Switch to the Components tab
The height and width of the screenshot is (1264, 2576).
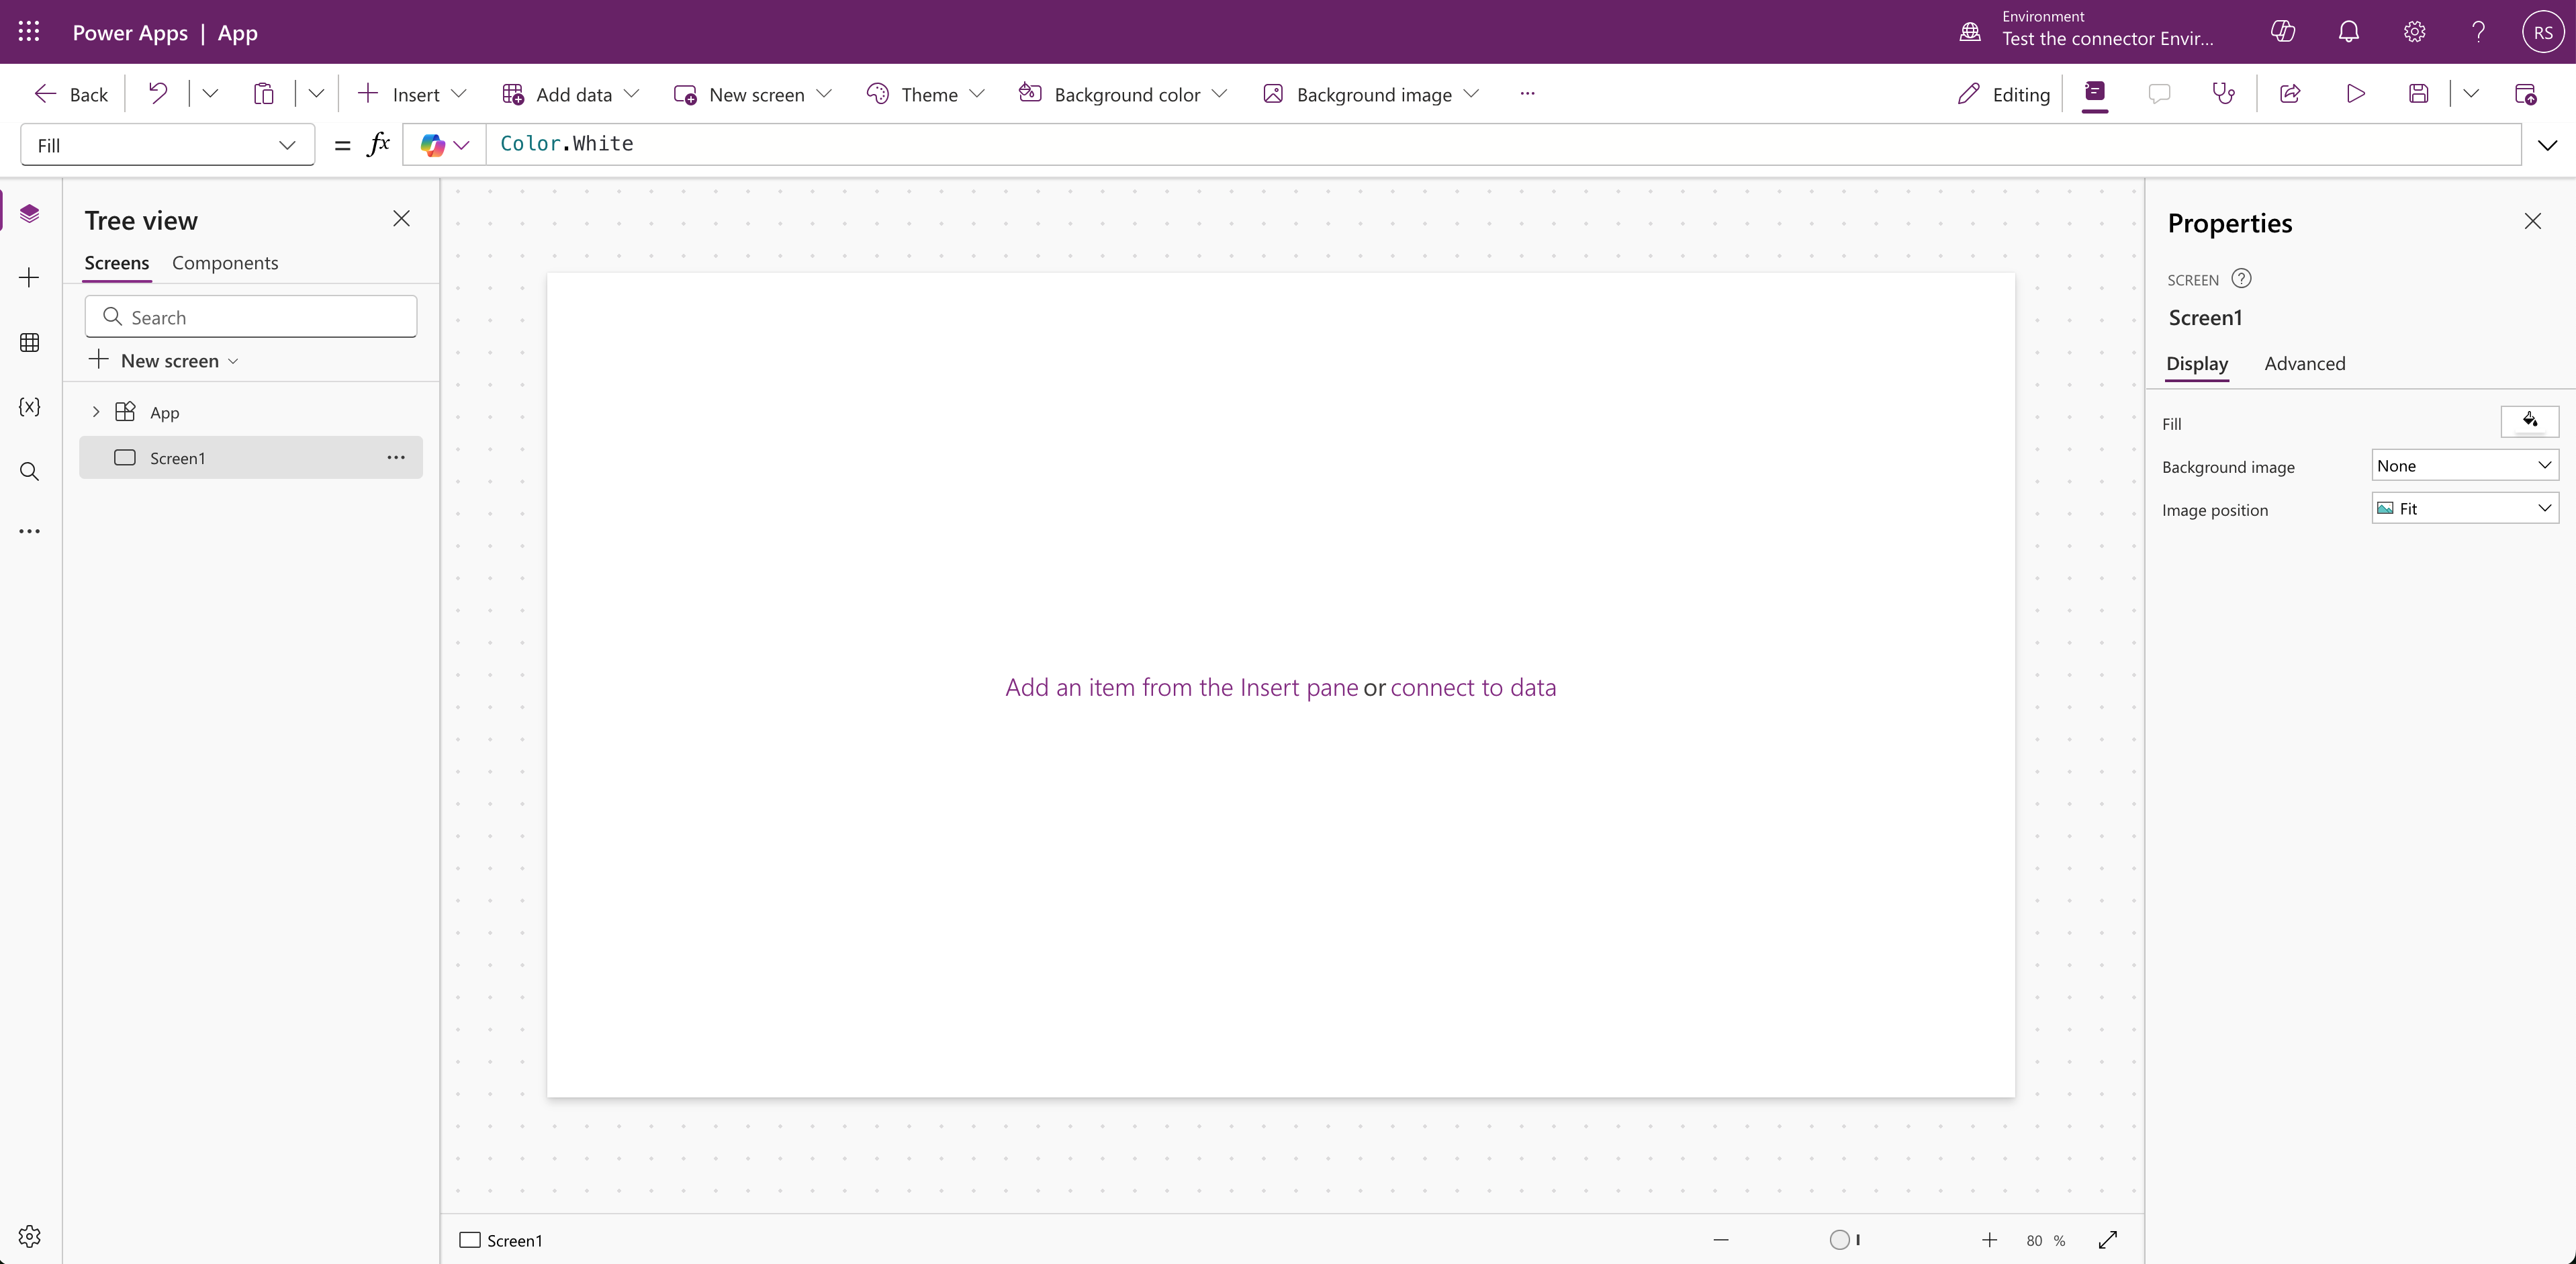tap(225, 263)
